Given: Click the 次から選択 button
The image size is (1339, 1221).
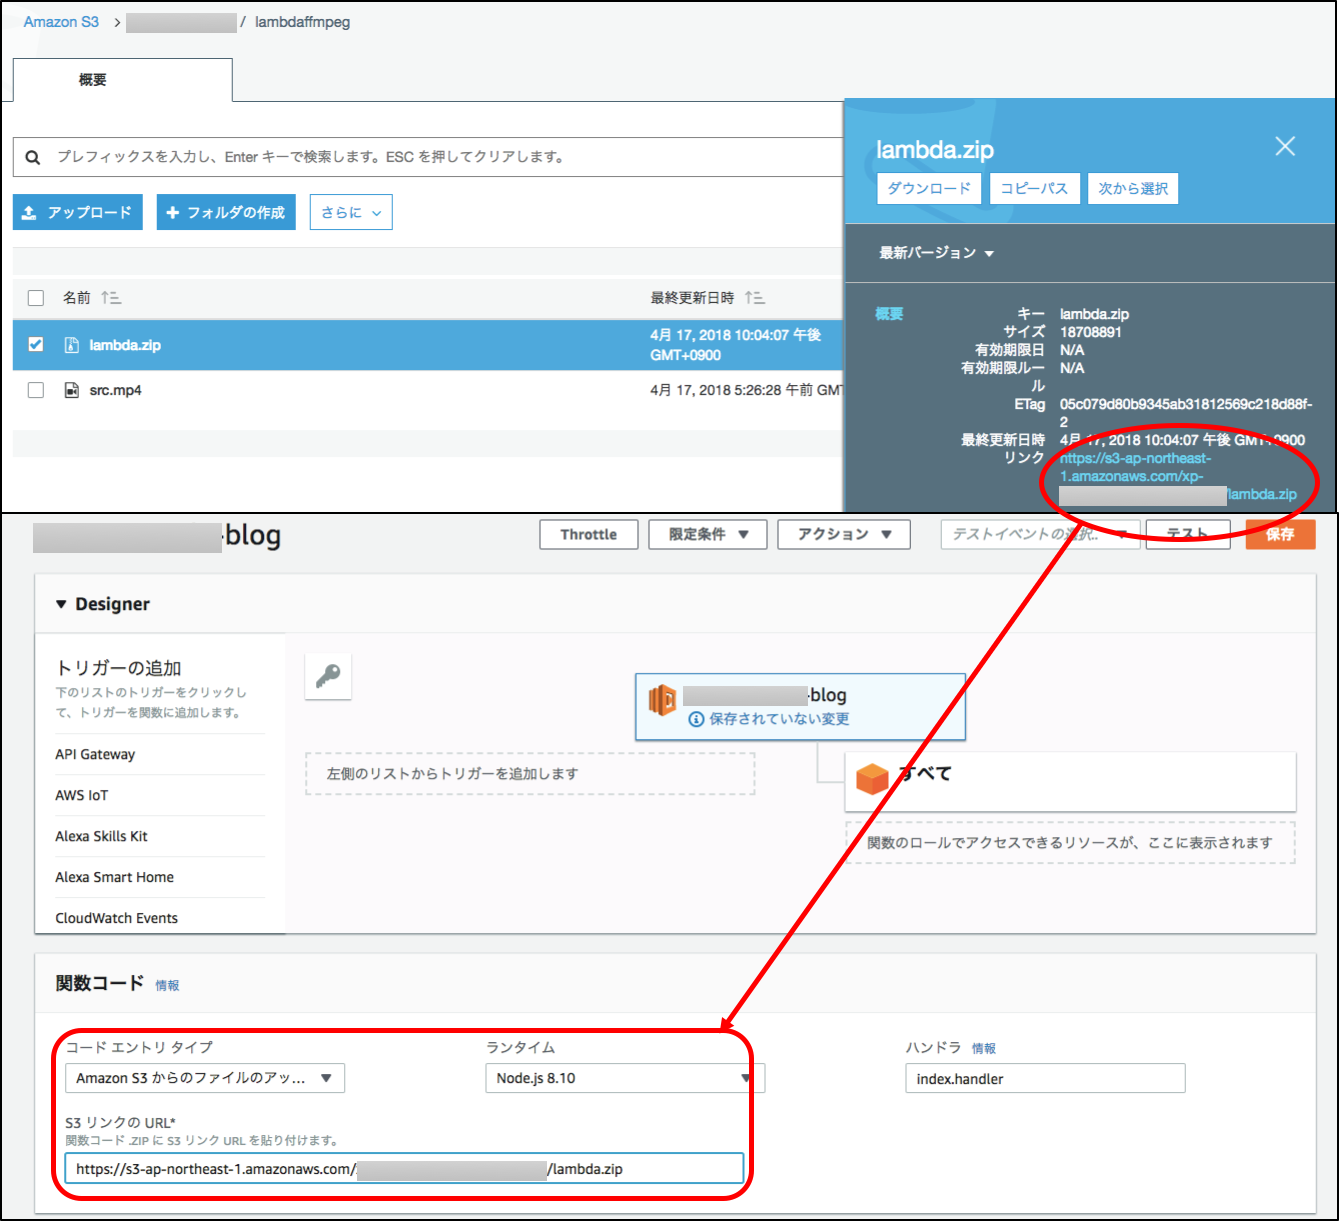Looking at the screenshot, I should pos(1133,188).
